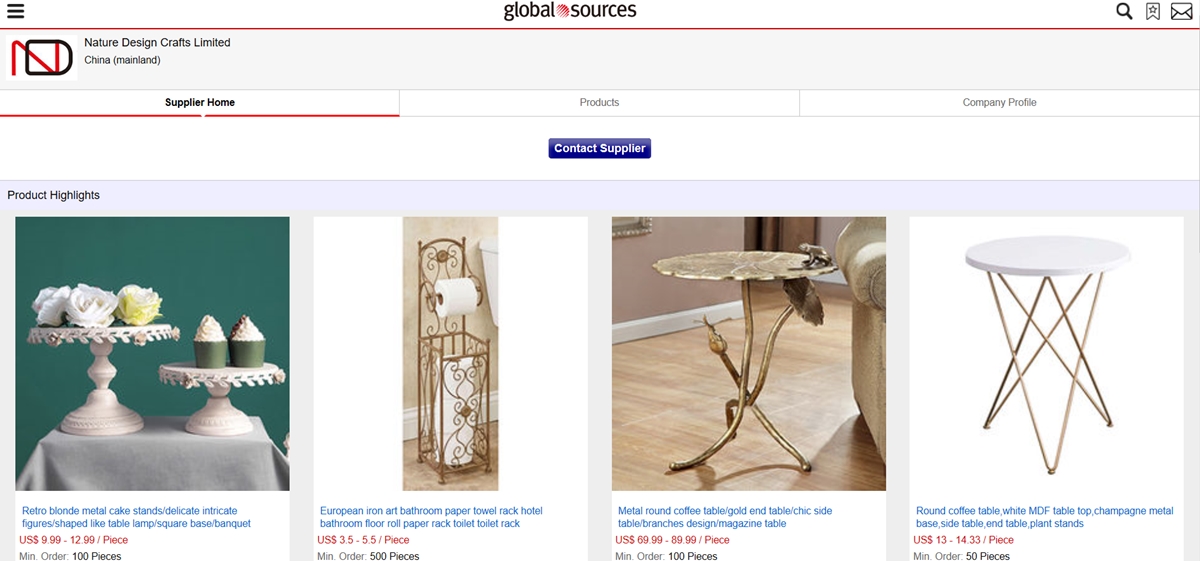Click the Global Sources logo
The width and height of the screenshot is (1200, 561).
point(570,11)
